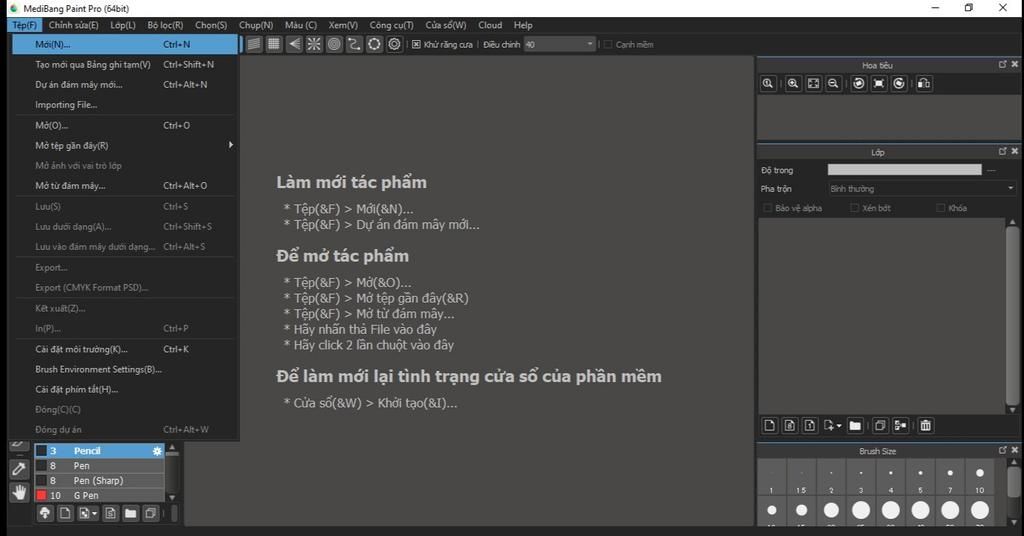Select the vanishing point snap icon
Screen dimensions: 1024x536
(295, 44)
